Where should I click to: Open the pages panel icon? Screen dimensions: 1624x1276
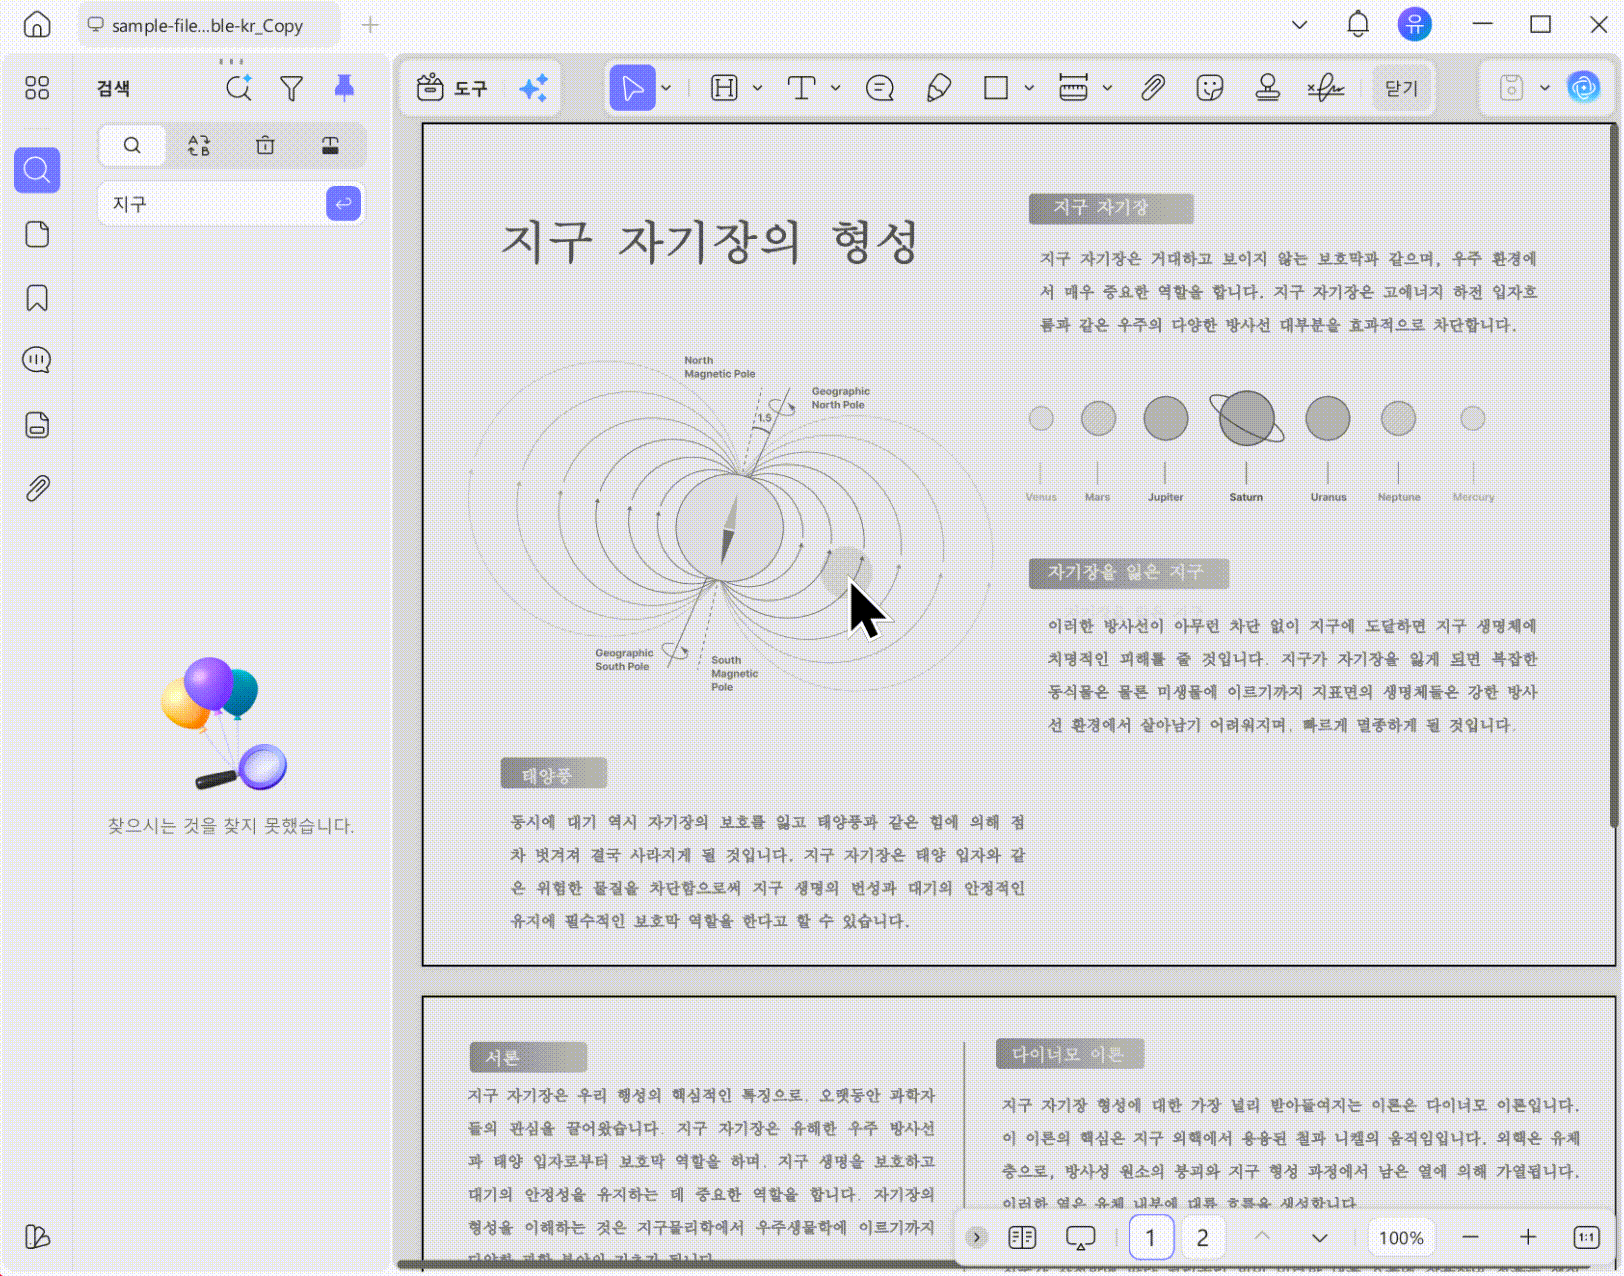pyautogui.click(x=37, y=234)
